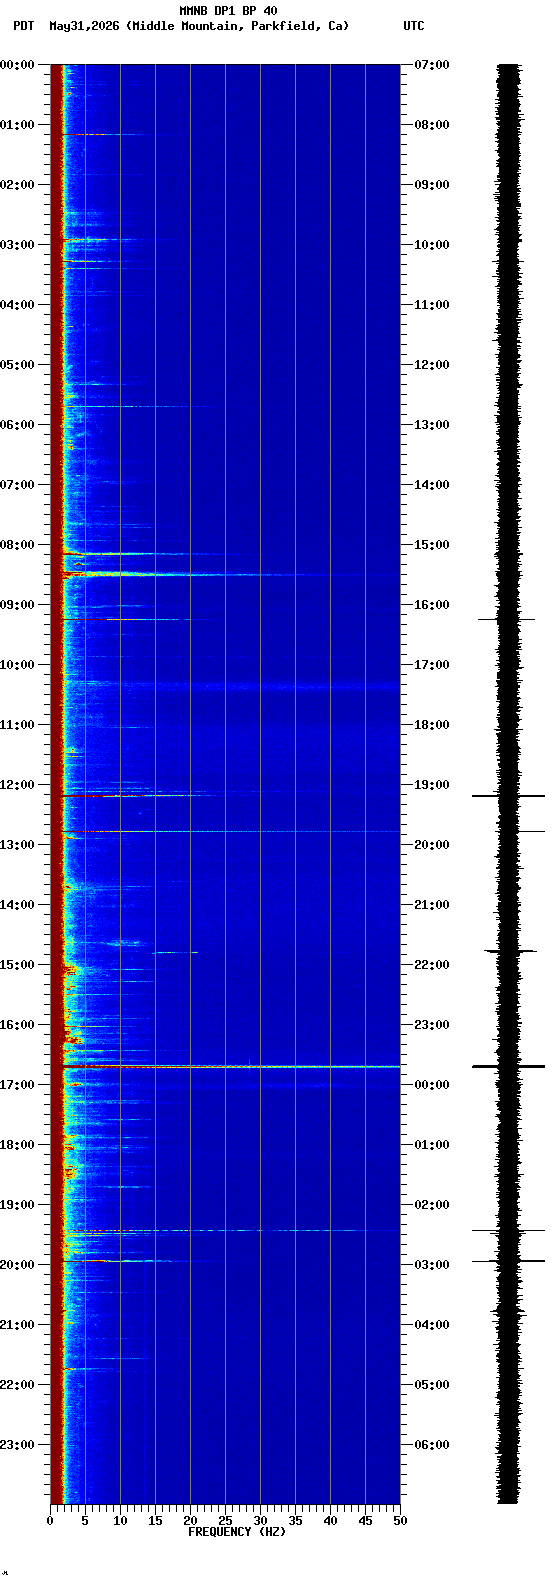Click UTC axis label "22:00"
The width and height of the screenshot is (552, 1584).
coord(432,965)
